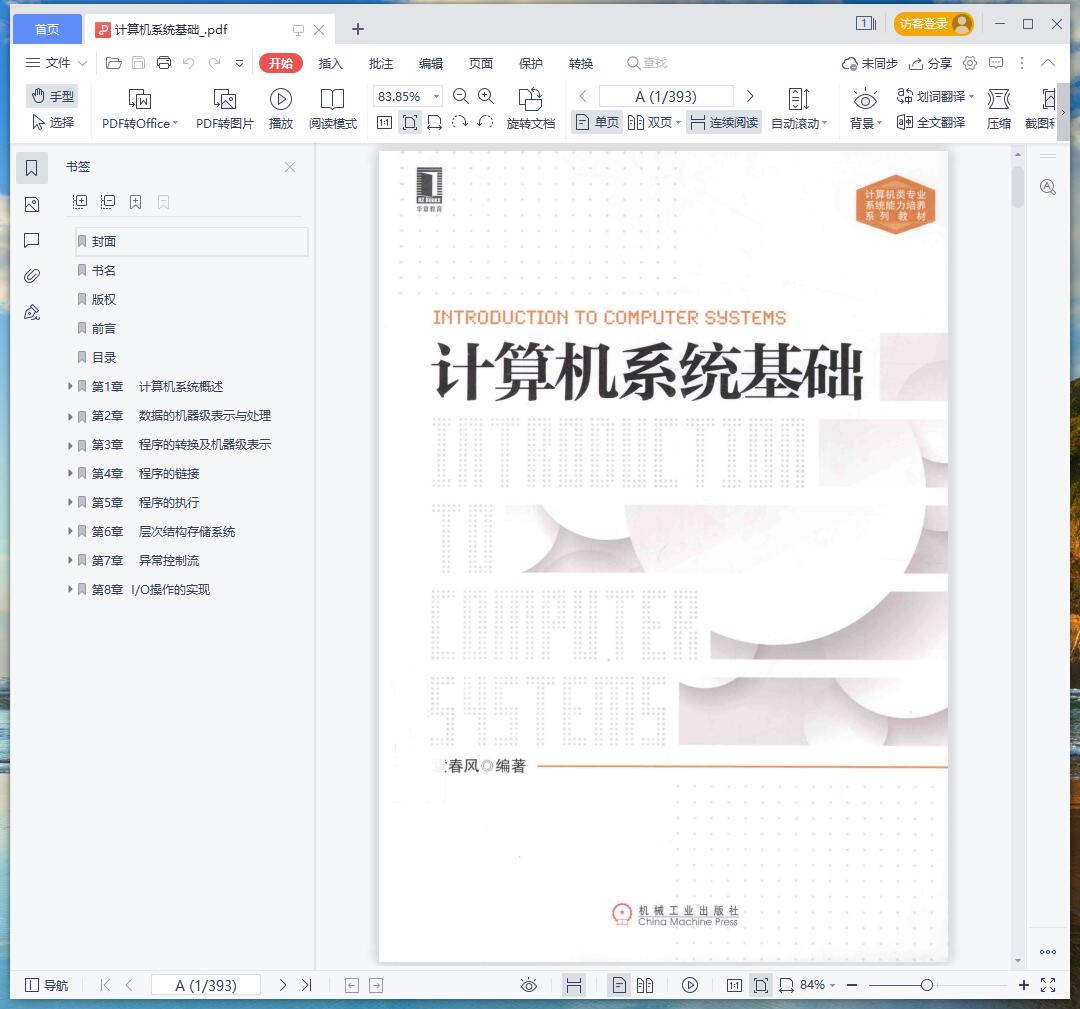
Task: Toggle 连续阅读 continuous reading
Action: point(724,123)
